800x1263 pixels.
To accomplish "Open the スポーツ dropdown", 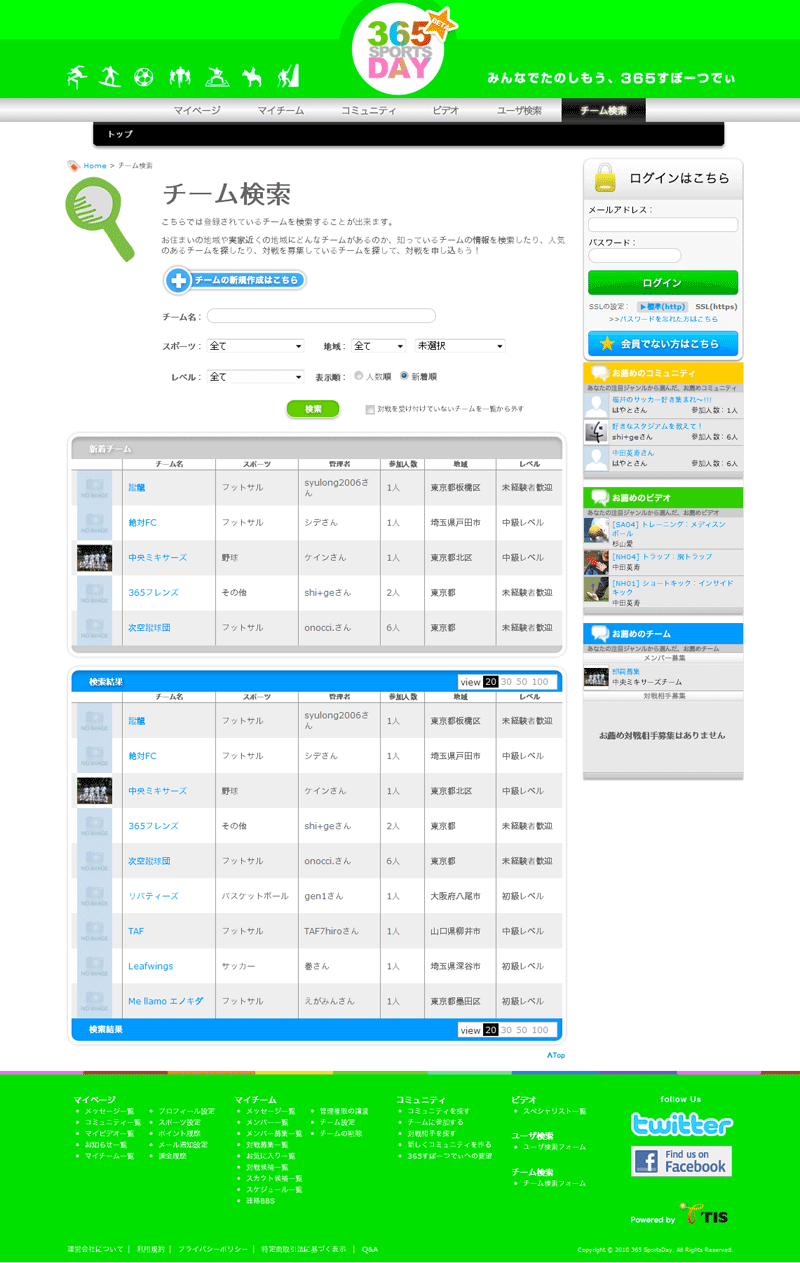I will click(x=255, y=346).
